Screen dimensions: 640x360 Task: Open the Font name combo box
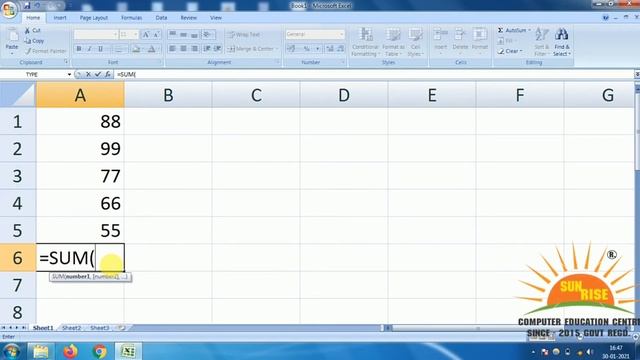click(96, 35)
